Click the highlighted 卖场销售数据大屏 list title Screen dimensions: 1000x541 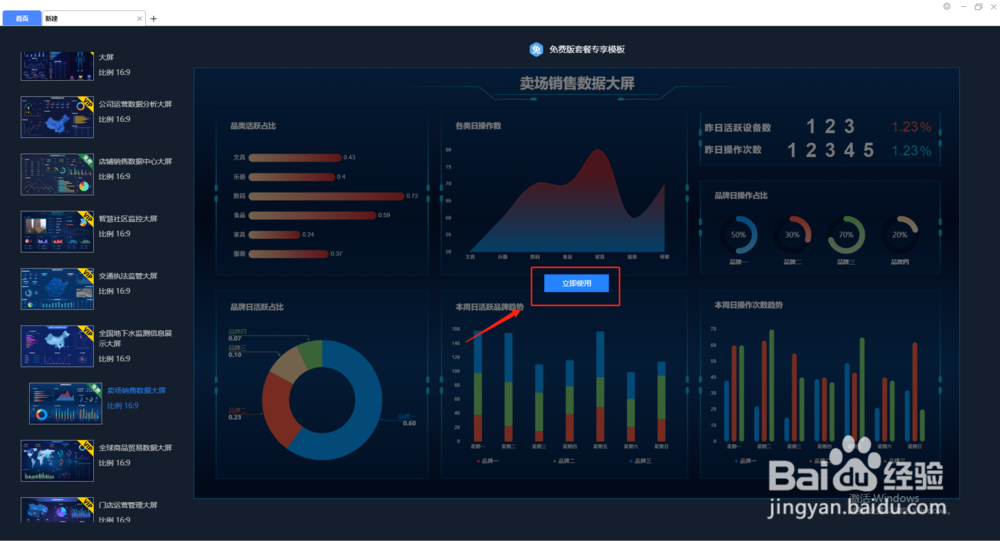click(136, 390)
